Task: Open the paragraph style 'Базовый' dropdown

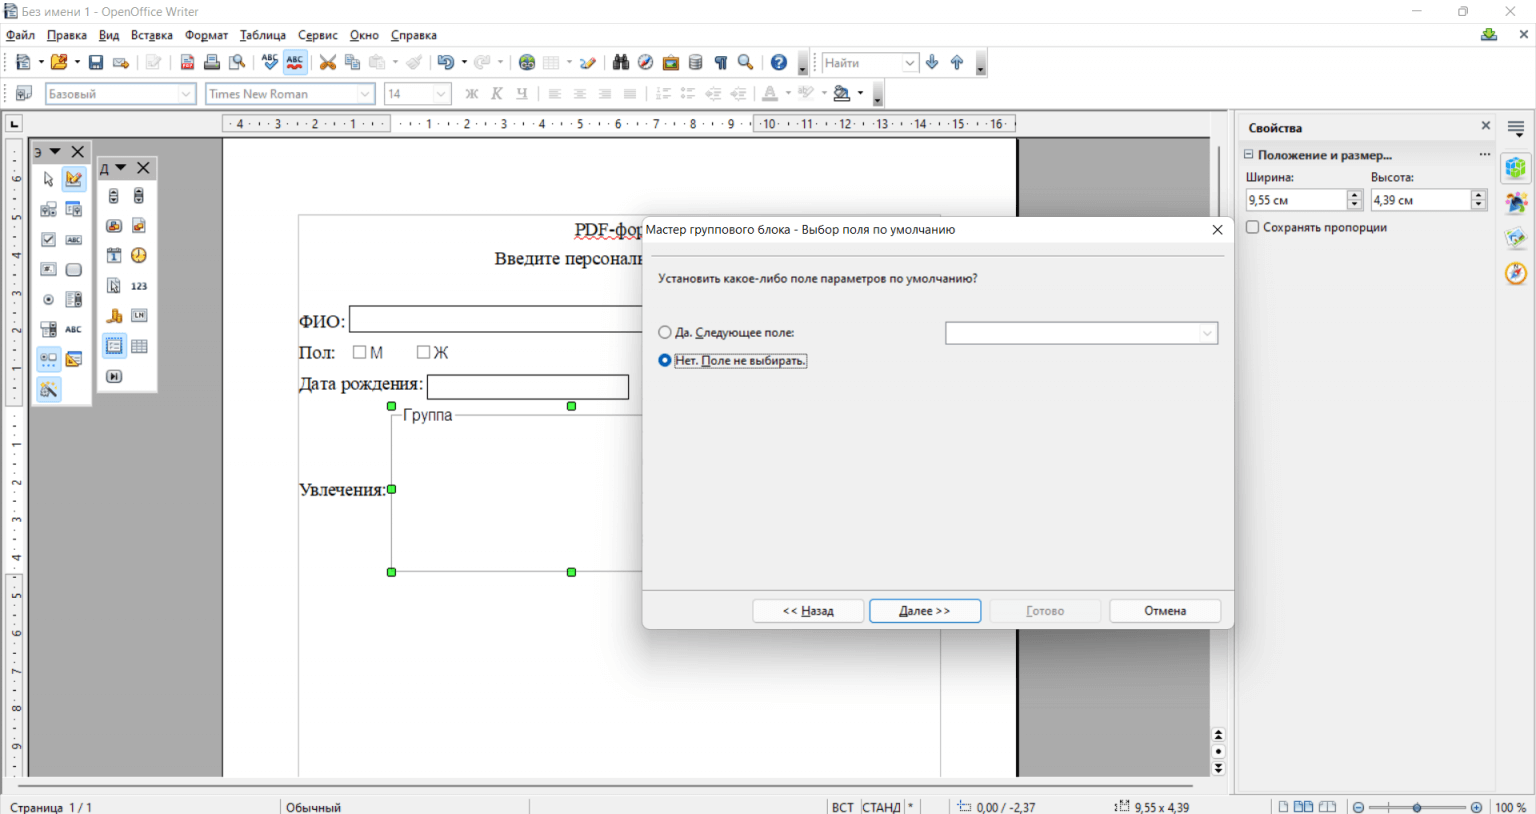Action: coord(185,94)
